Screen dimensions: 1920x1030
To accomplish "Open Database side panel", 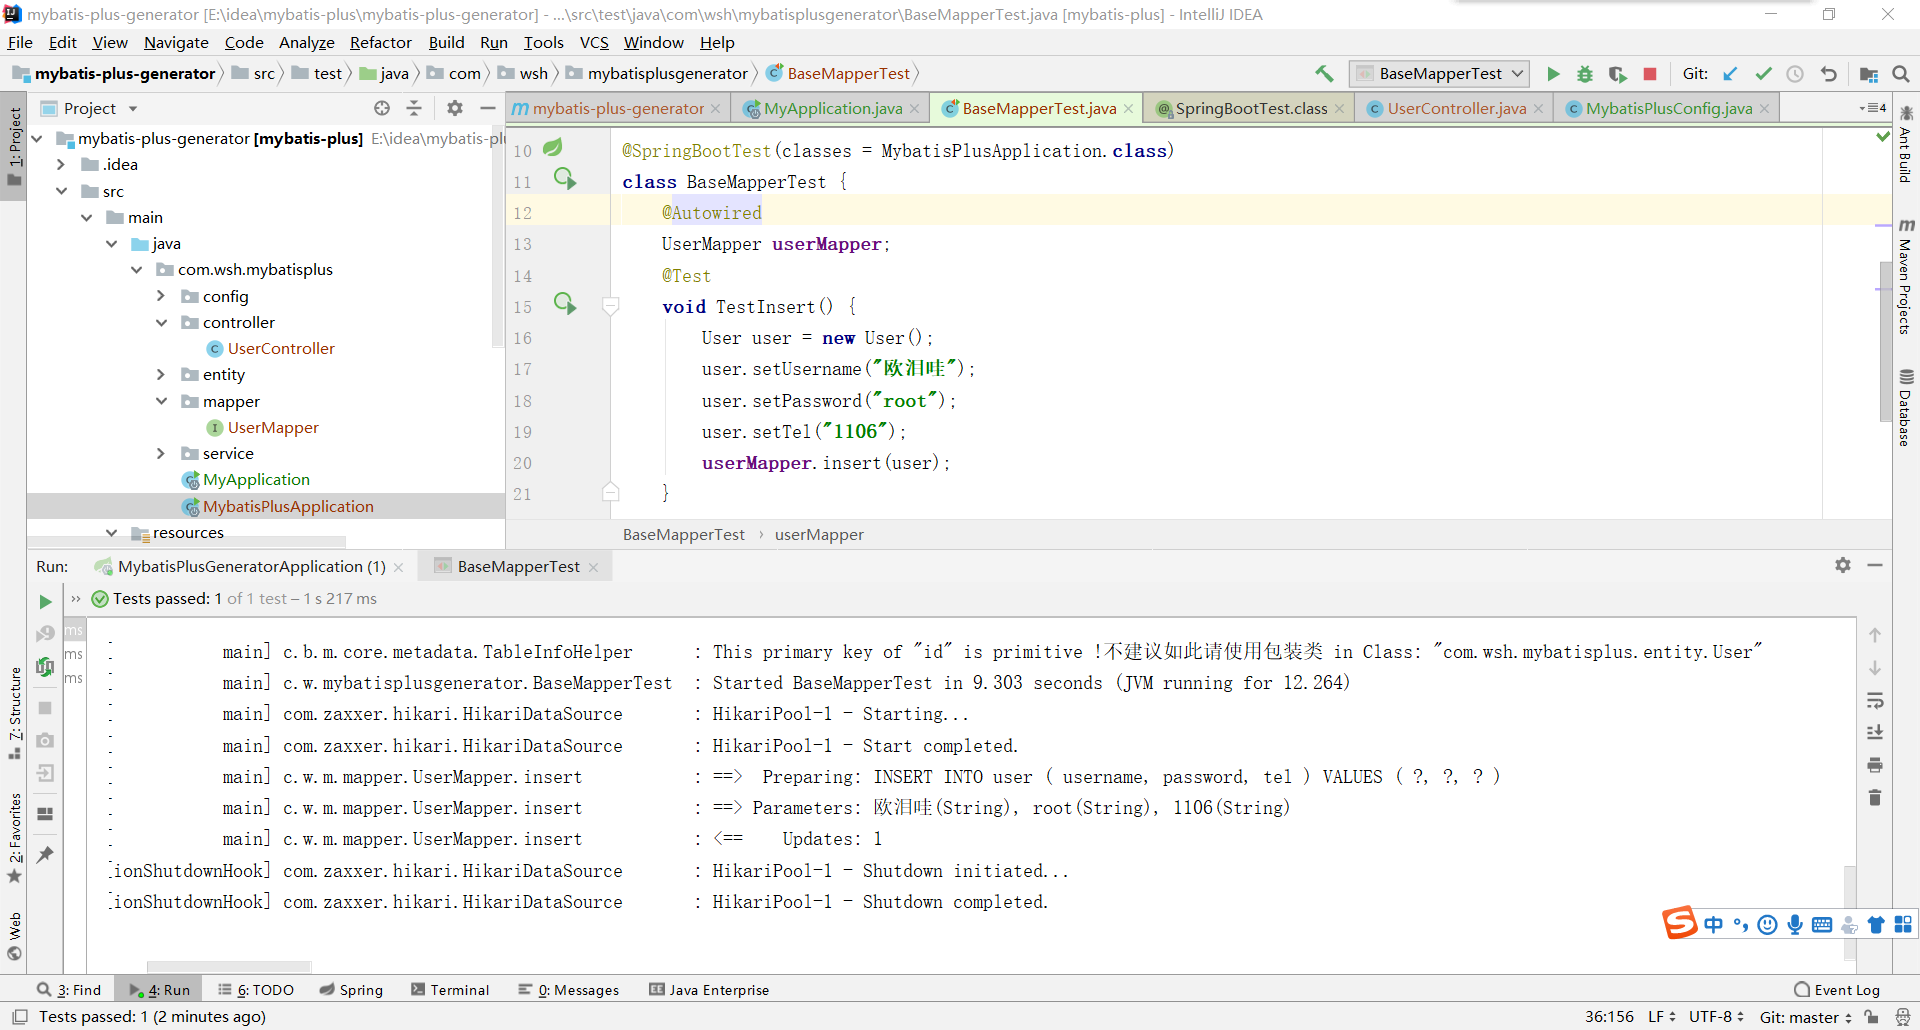I will click(x=1906, y=407).
